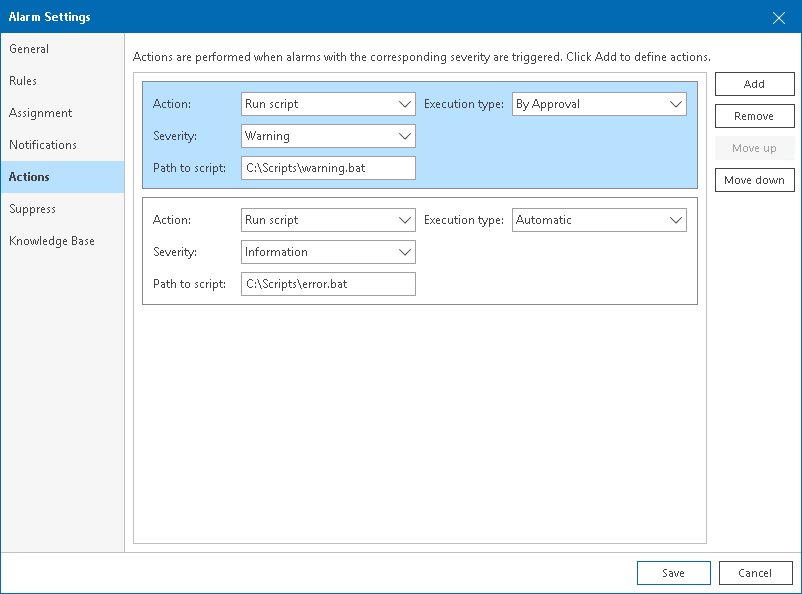Viewport: 802px width, 594px height.
Task: Click the Move down button
Action: [754, 180]
